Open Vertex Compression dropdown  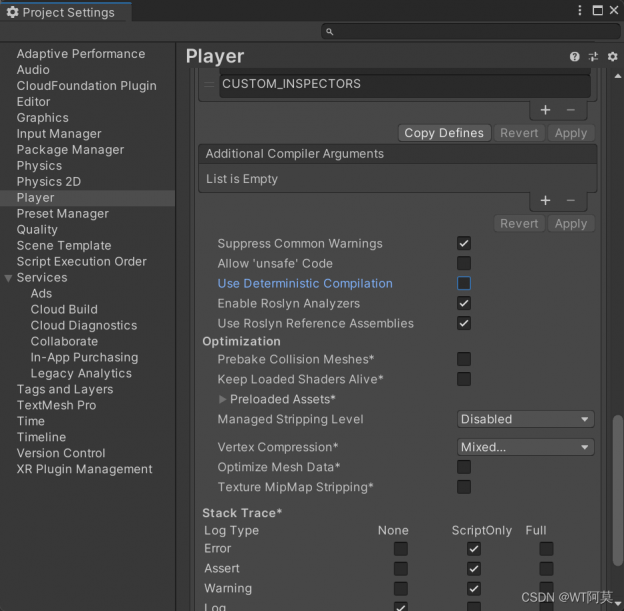[x=525, y=447]
